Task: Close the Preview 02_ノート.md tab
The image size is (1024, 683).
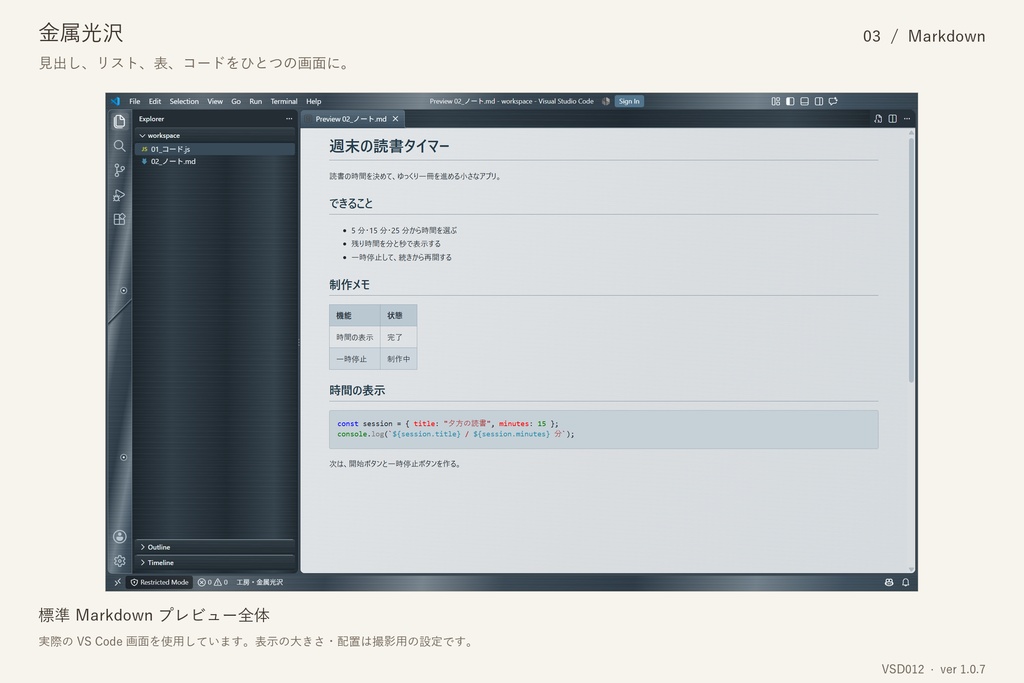Action: pyautogui.click(x=395, y=119)
